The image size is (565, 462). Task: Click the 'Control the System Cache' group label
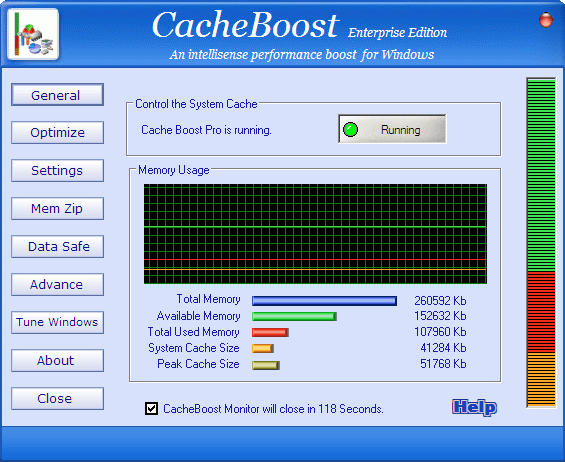click(x=196, y=104)
